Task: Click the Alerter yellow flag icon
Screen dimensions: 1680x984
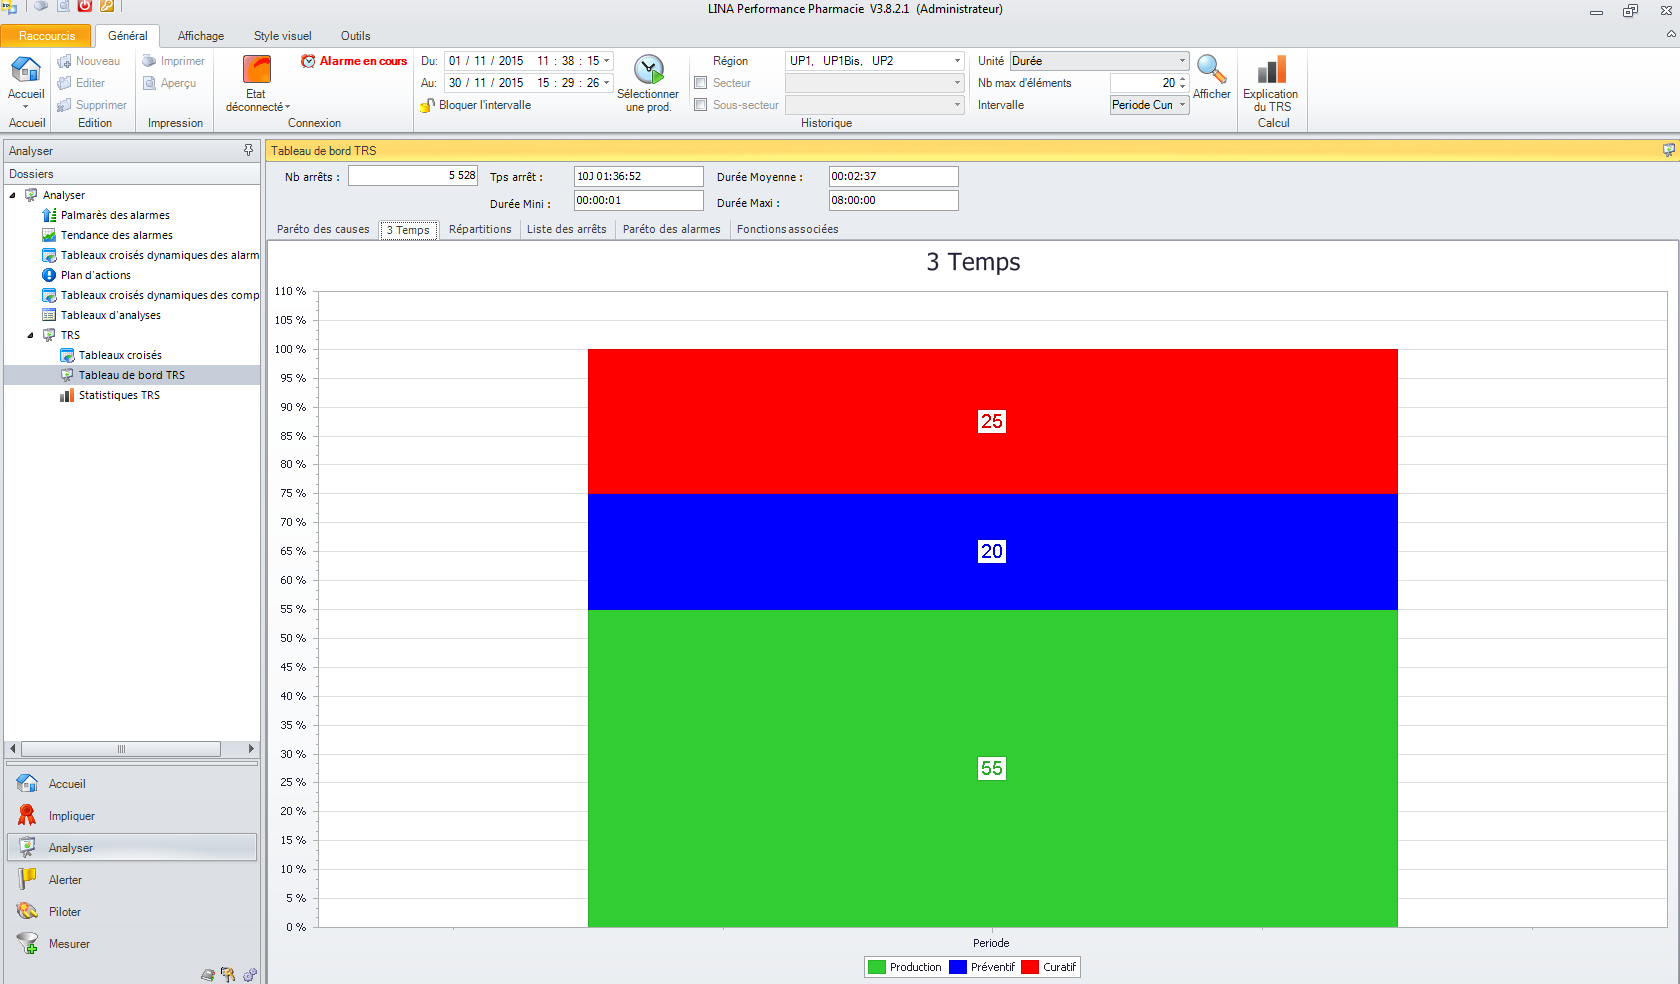Action: coord(27,880)
